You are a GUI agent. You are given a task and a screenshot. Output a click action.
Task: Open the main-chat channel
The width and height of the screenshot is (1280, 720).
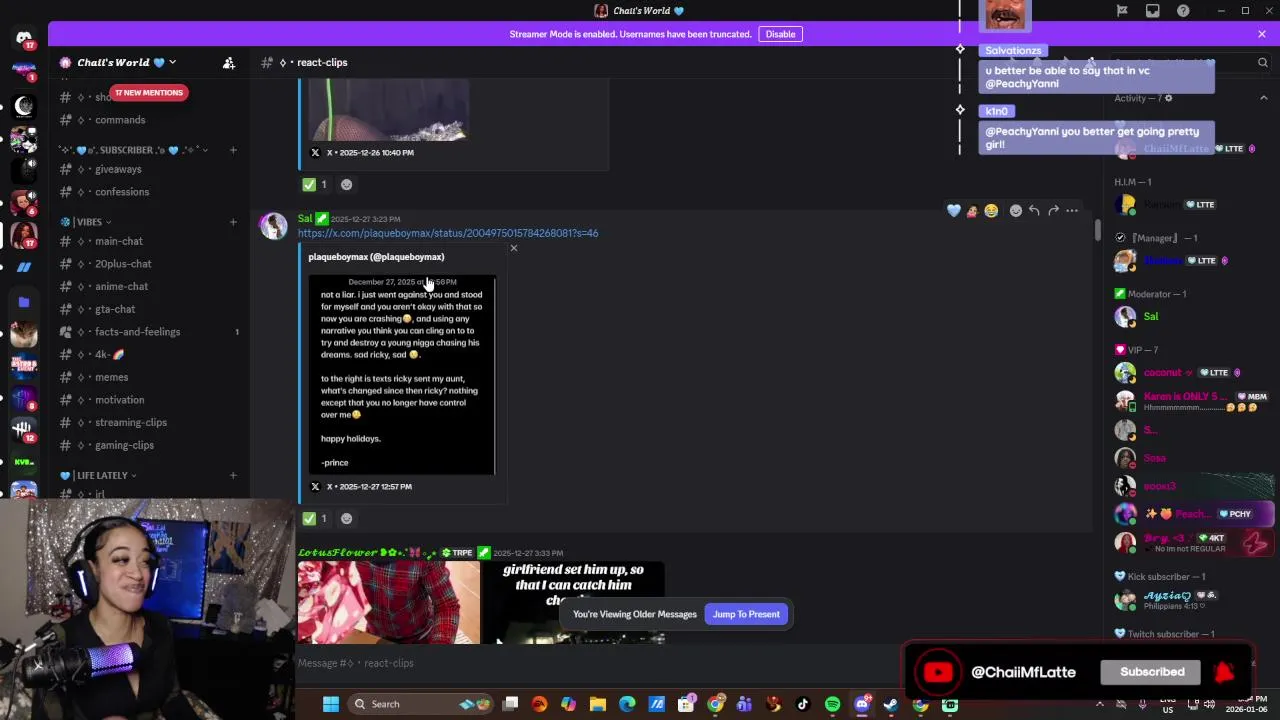click(150, 241)
